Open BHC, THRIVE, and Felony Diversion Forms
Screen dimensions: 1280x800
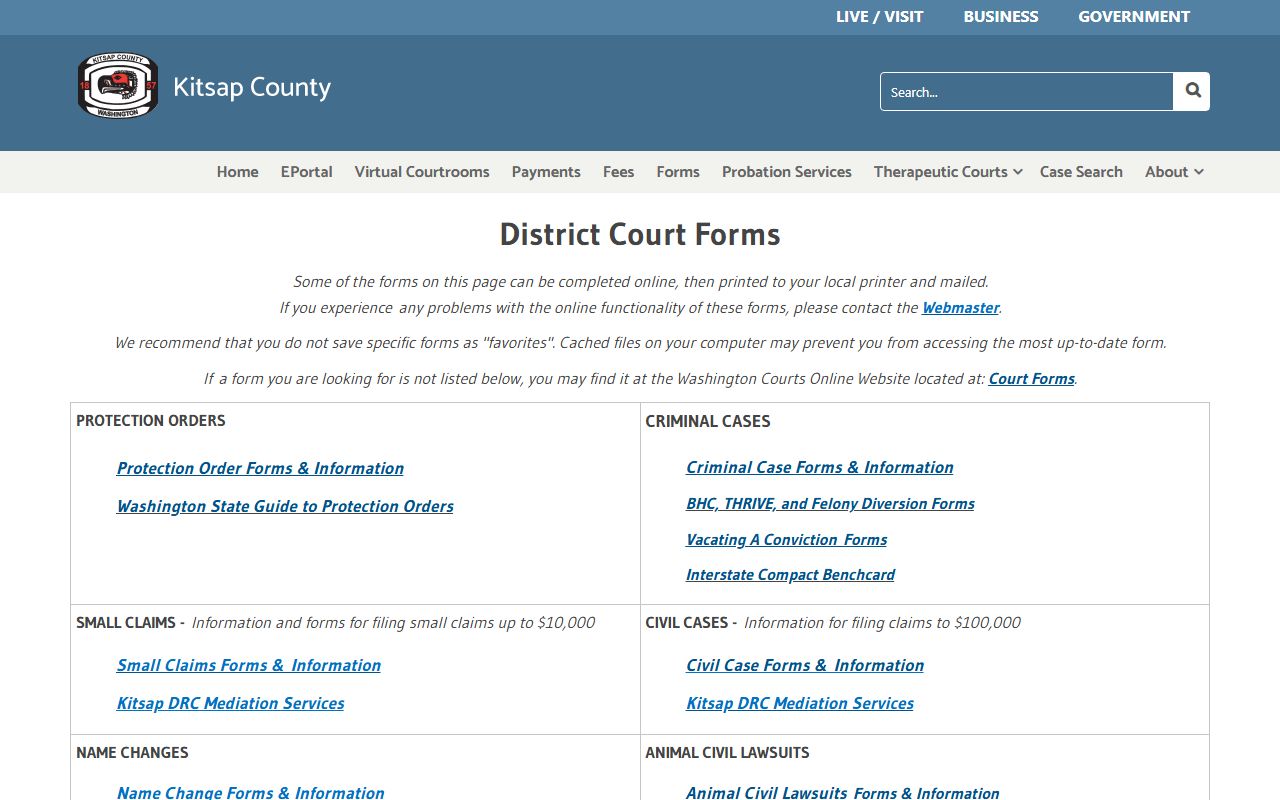[x=830, y=504]
